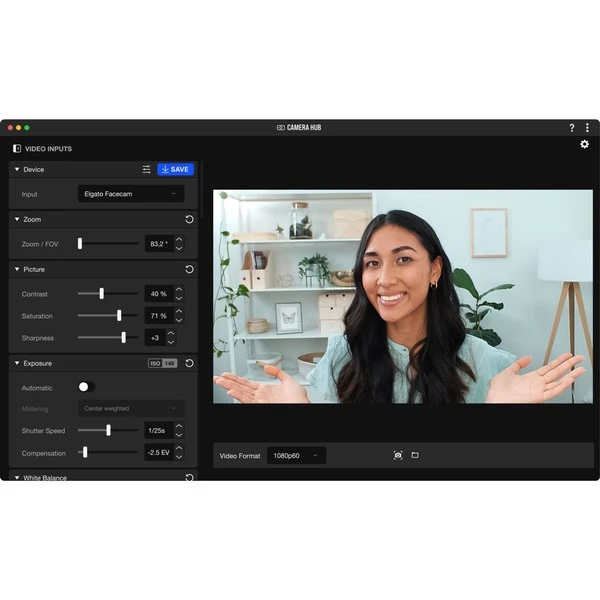Open the Video Format 1080p60 dropdown
Screen dimensions: 600x600
click(296, 456)
